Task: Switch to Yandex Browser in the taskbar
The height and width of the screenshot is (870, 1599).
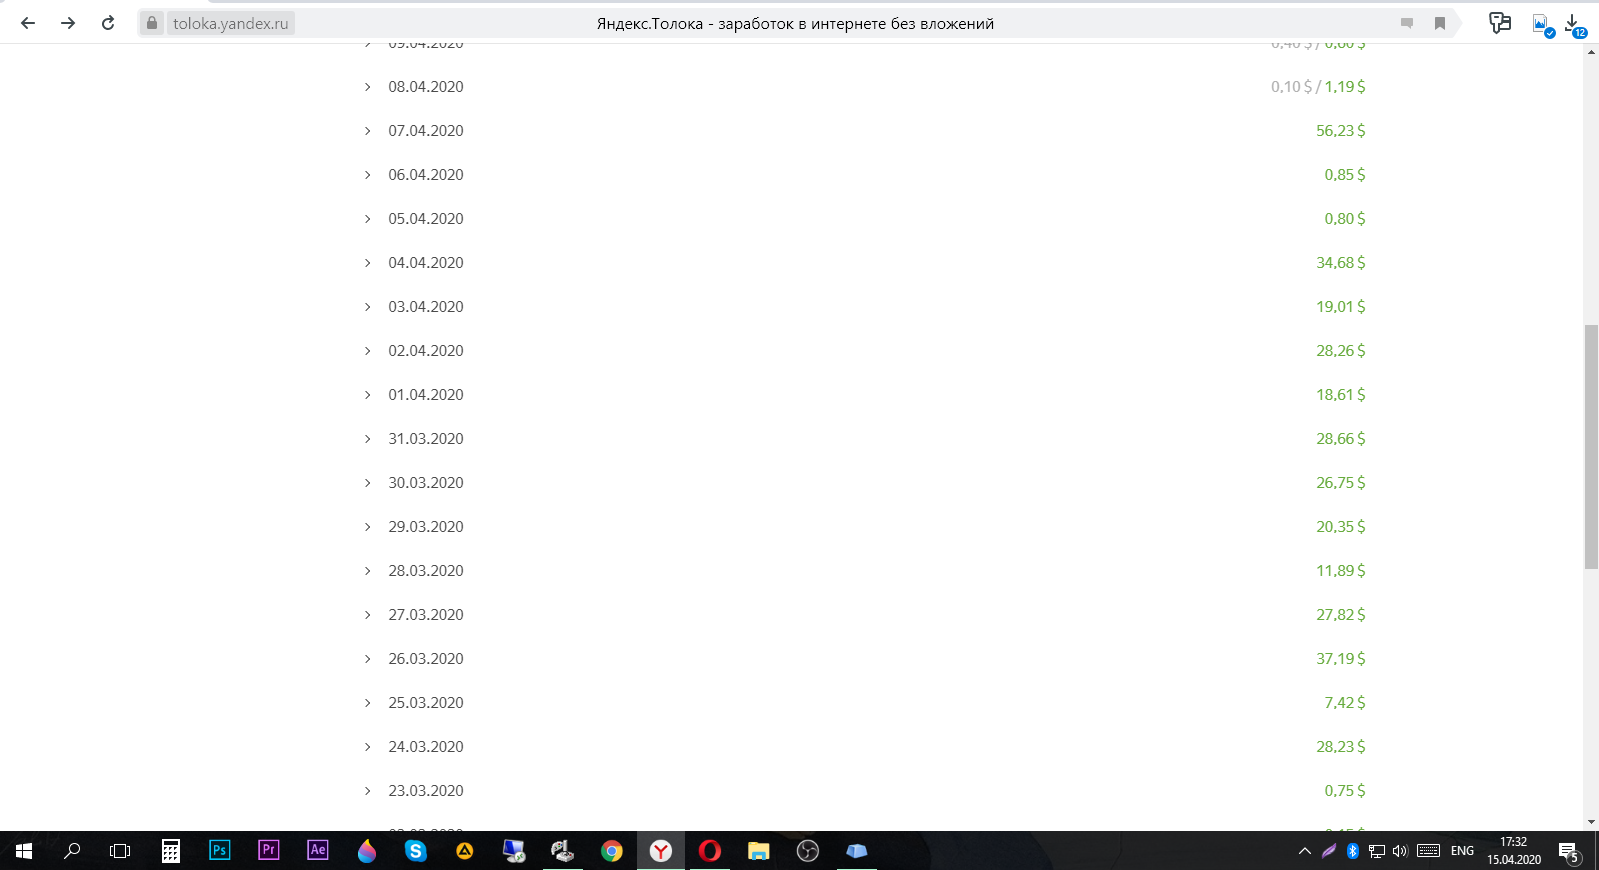Action: [x=661, y=851]
